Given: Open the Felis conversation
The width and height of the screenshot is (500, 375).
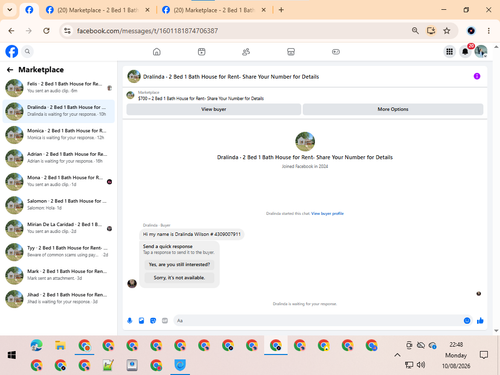Looking at the screenshot, I should (x=59, y=88).
